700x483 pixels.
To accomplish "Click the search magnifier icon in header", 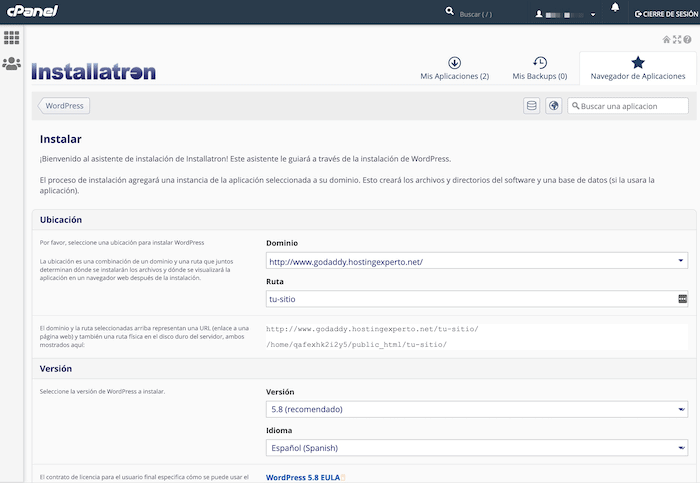I will (450, 11).
